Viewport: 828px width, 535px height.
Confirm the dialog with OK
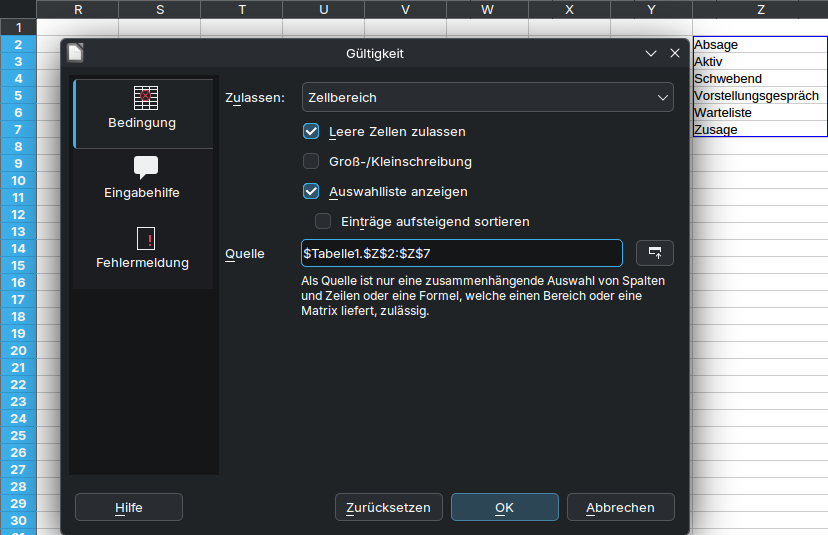click(505, 507)
